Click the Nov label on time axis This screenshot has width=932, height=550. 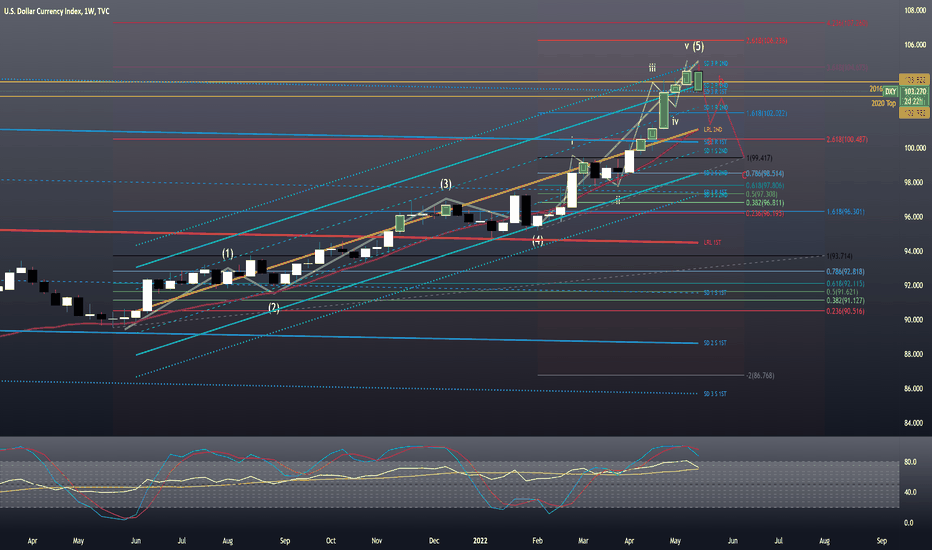(x=376, y=541)
